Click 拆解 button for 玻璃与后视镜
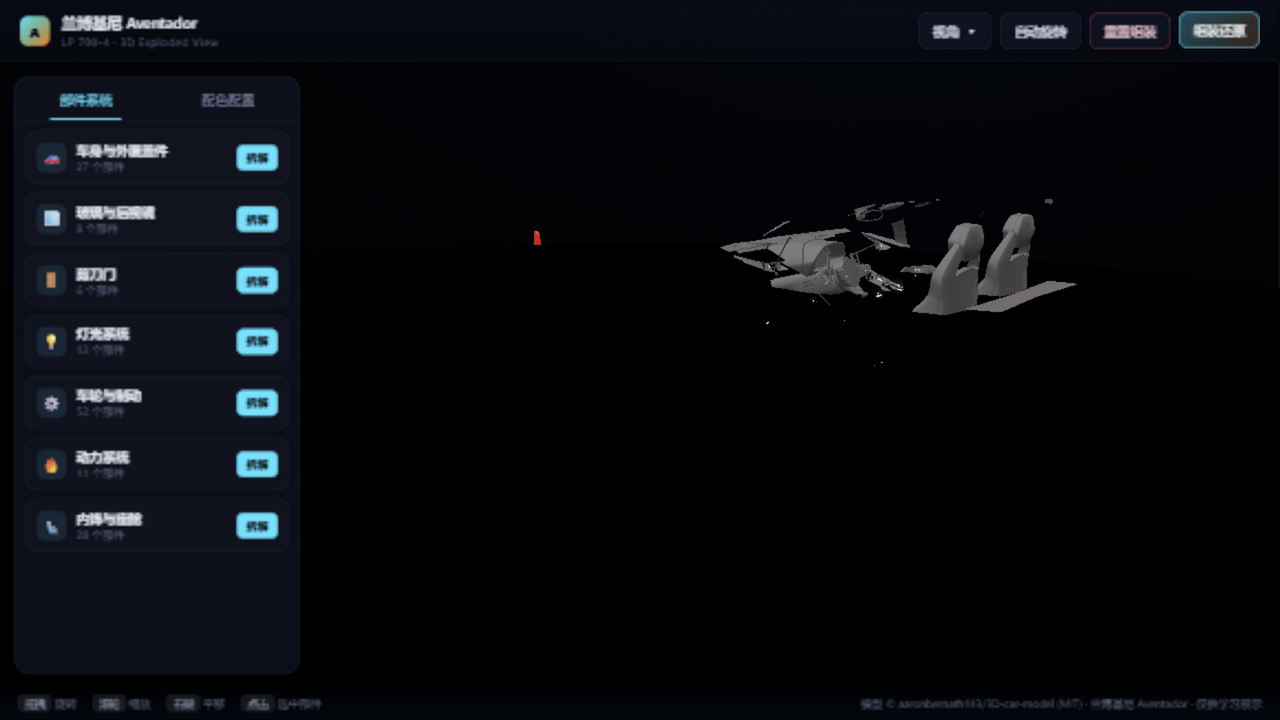Viewport: 1280px width, 720px height. click(x=257, y=219)
